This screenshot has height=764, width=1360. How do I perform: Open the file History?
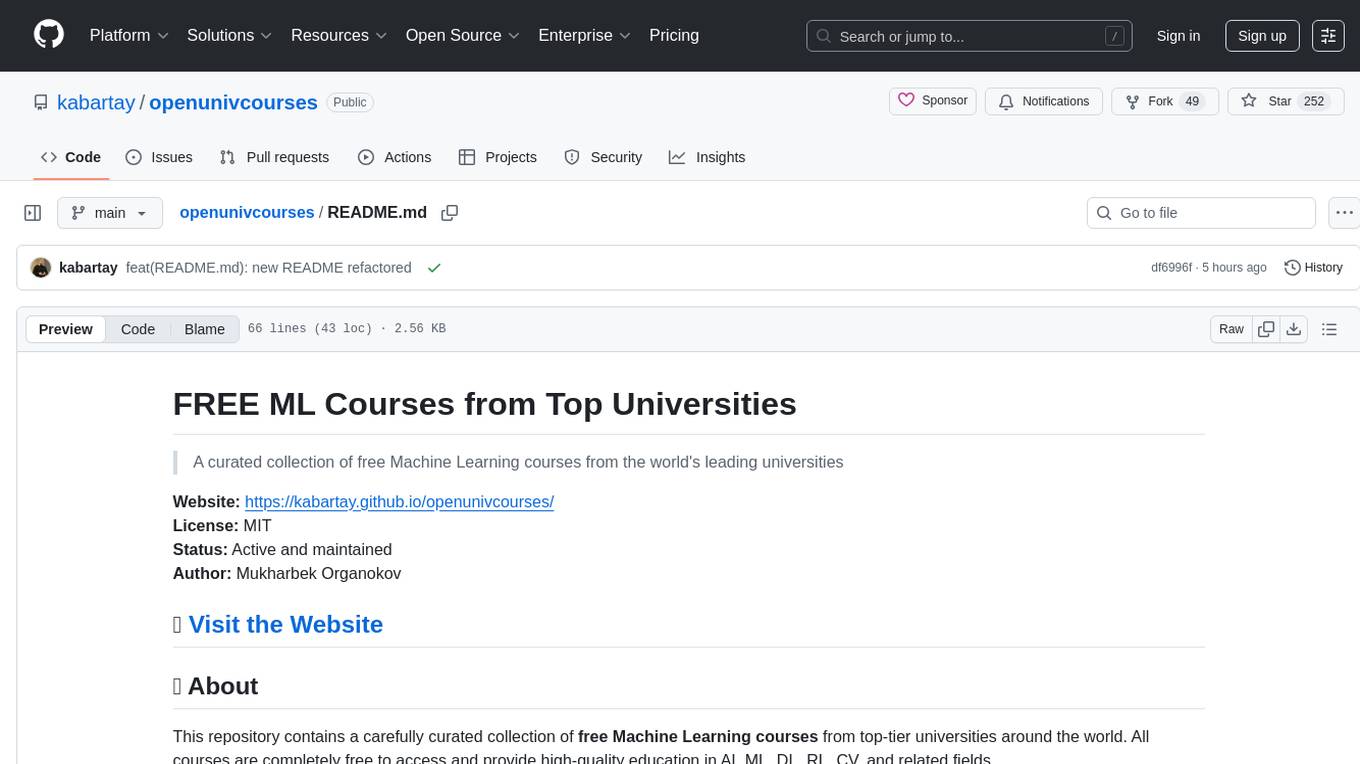point(1313,268)
